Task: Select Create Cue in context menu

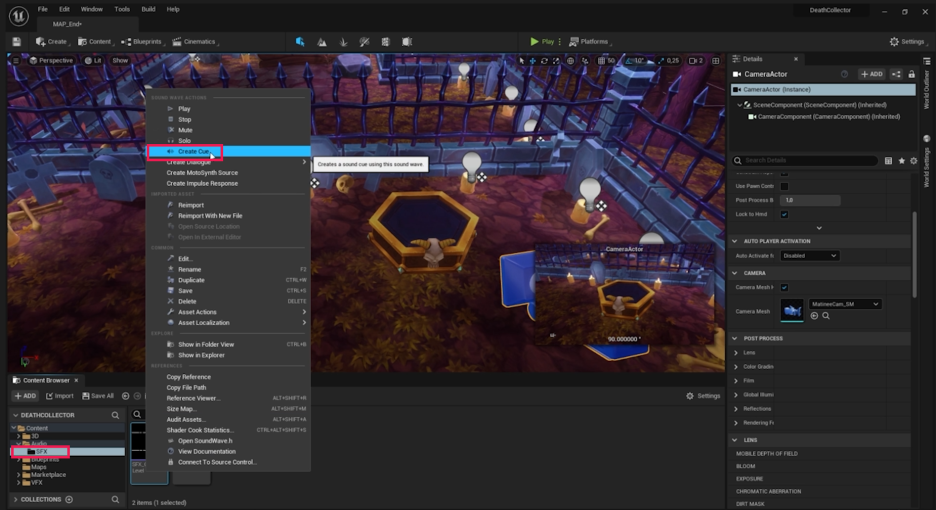Action: (229, 152)
